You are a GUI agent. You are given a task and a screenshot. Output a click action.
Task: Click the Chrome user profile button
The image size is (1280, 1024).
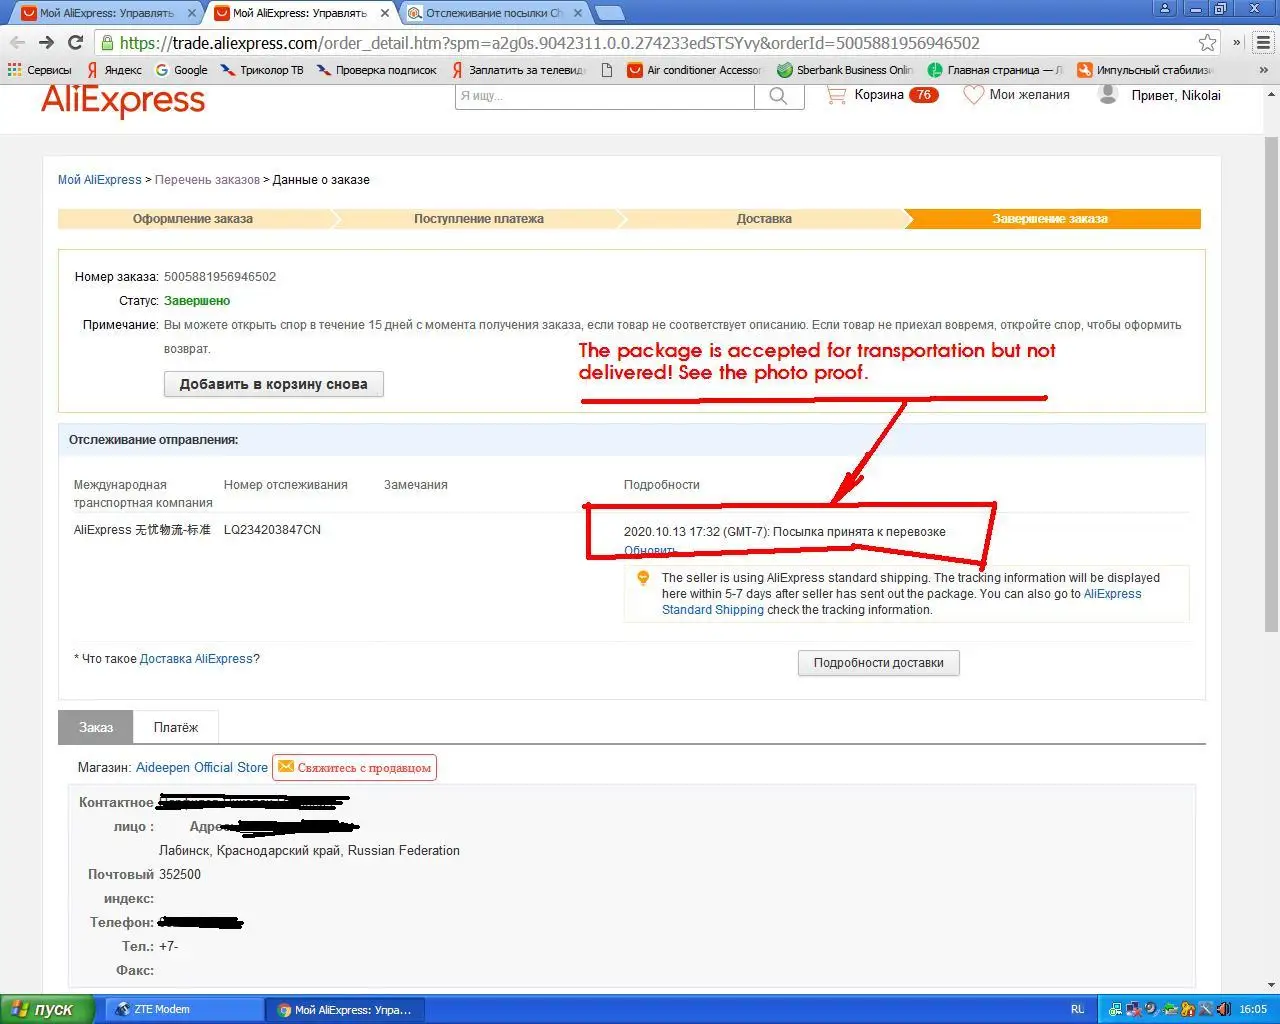[1164, 8]
